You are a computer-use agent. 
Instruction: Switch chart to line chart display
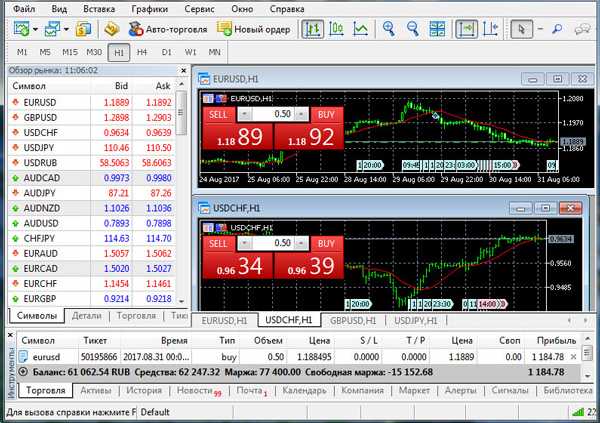coord(361,29)
